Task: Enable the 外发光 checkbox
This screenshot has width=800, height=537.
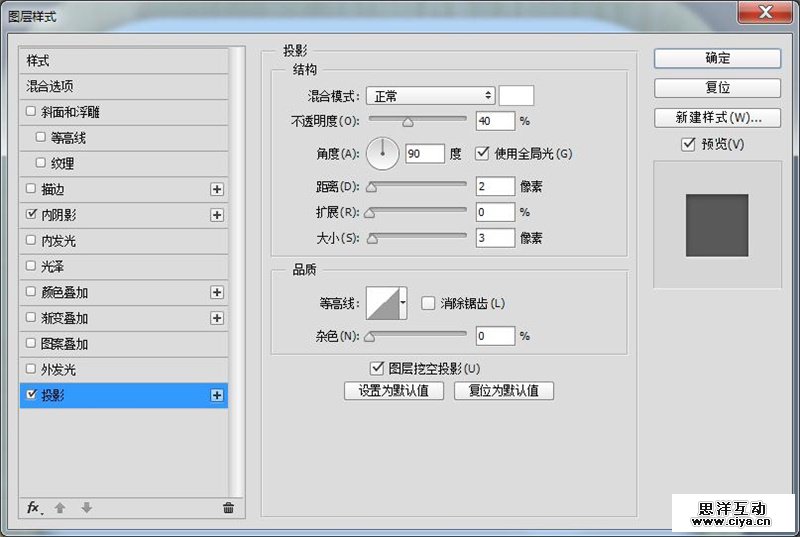Action: click(x=31, y=369)
